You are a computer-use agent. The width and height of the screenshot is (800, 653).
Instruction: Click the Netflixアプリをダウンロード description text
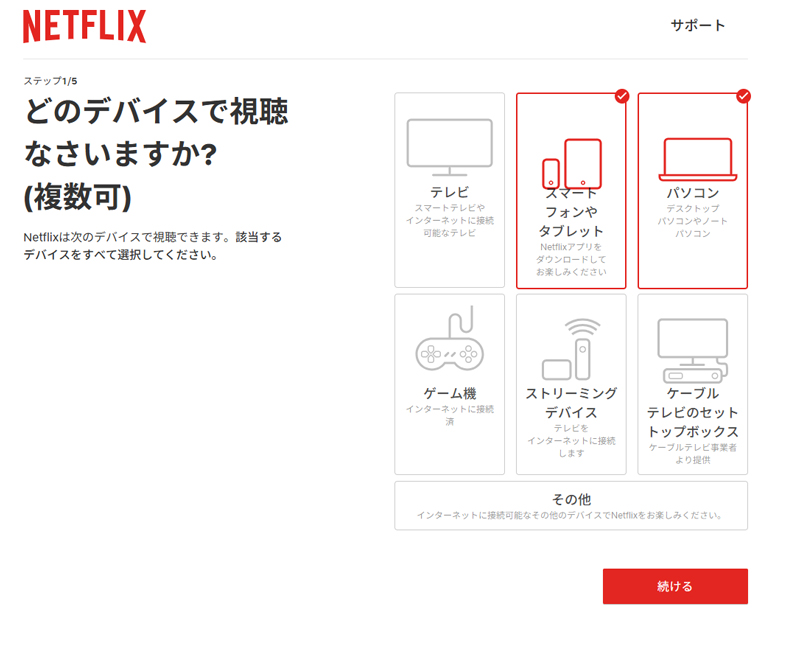[571, 258]
